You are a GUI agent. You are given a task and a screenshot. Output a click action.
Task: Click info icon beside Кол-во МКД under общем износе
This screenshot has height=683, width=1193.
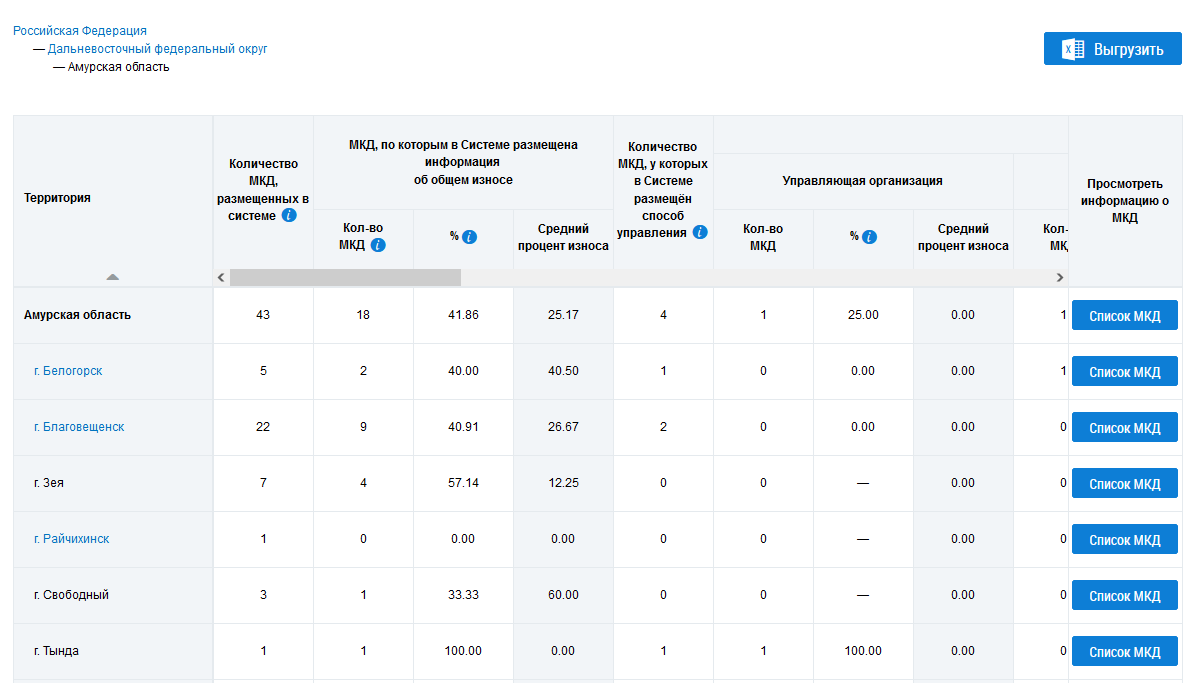(x=378, y=245)
